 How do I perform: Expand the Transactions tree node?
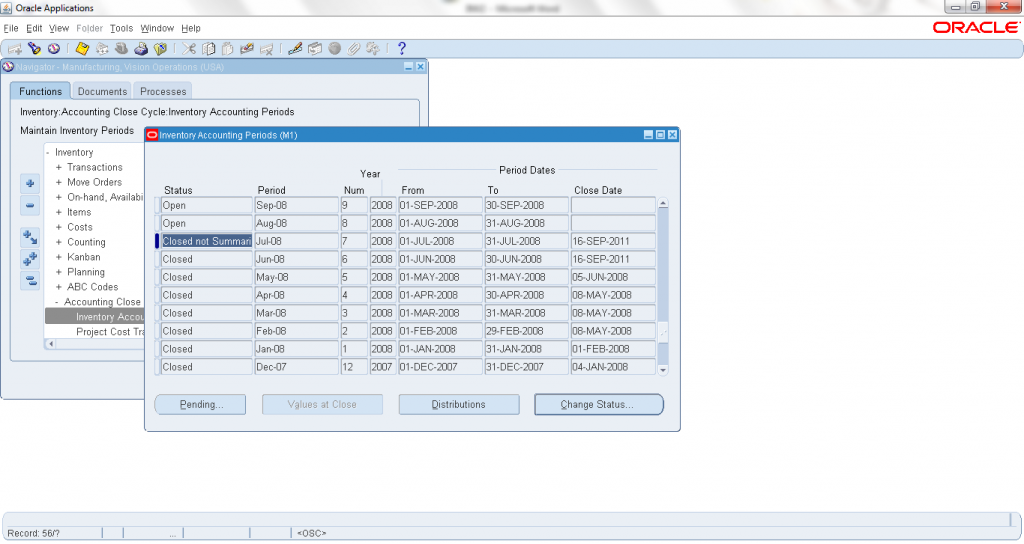tap(59, 168)
